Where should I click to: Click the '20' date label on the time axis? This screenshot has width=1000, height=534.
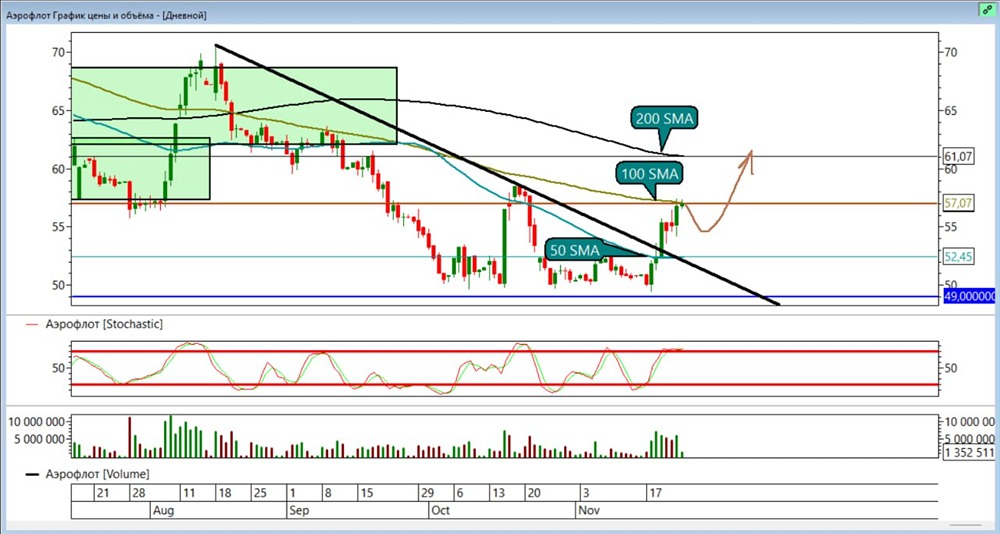click(x=534, y=493)
